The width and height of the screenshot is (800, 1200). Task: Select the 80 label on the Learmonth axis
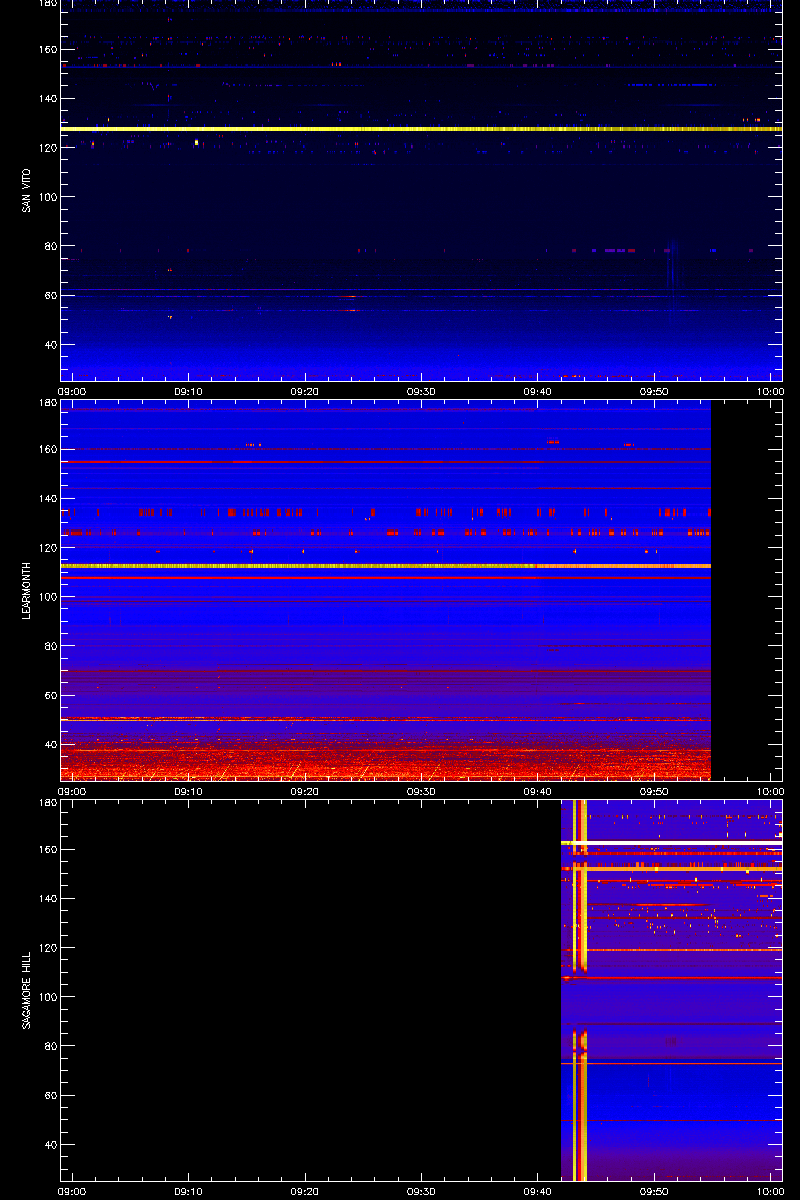49,646
